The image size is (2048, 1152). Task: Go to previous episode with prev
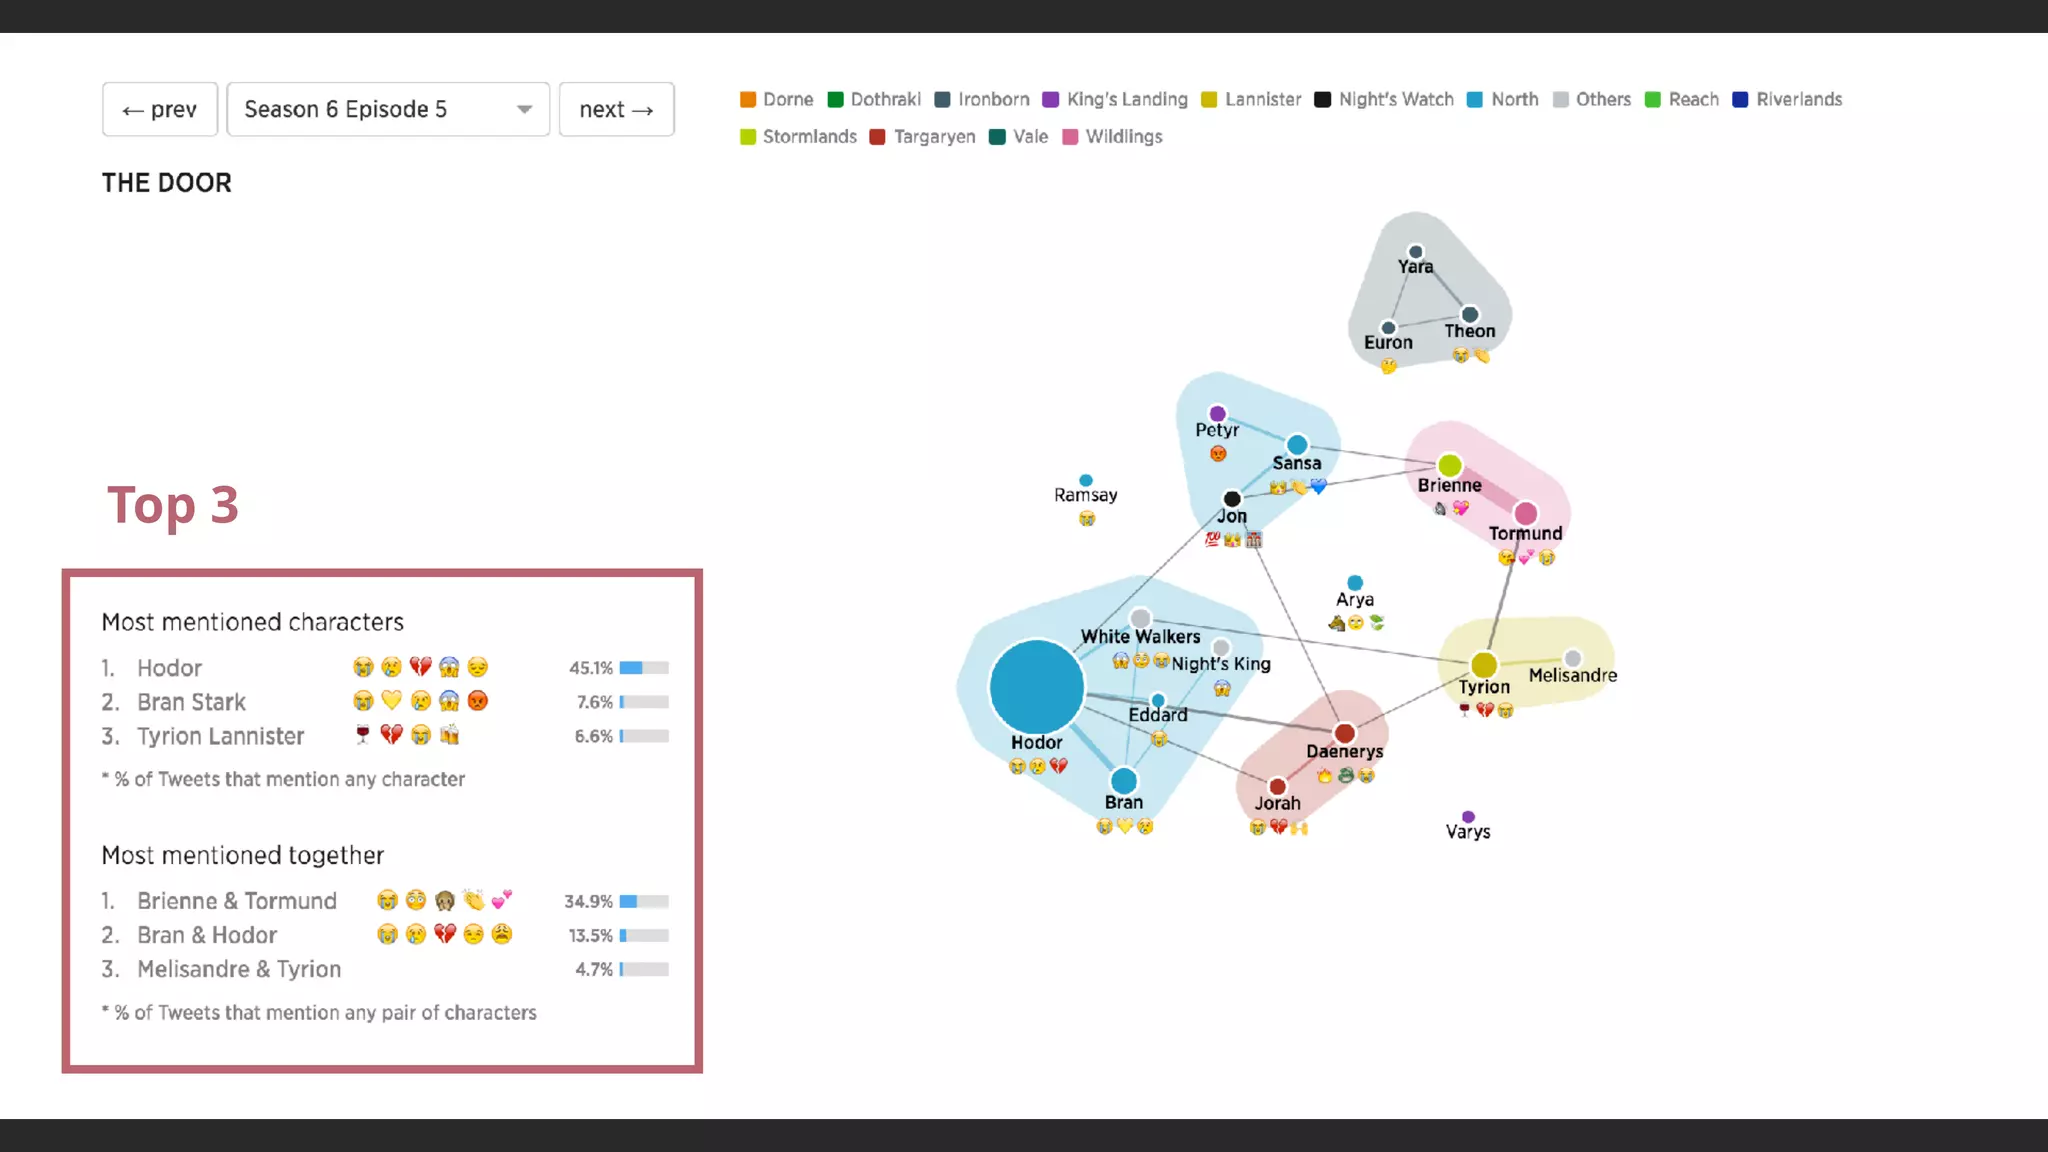tap(160, 109)
